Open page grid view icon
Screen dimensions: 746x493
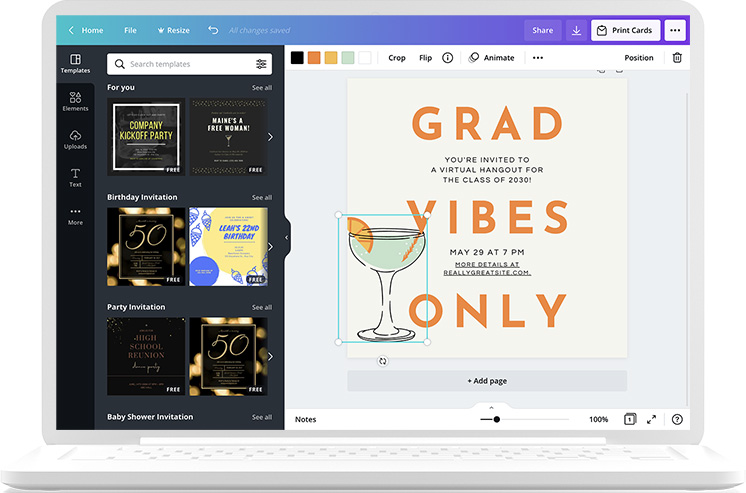(630, 419)
